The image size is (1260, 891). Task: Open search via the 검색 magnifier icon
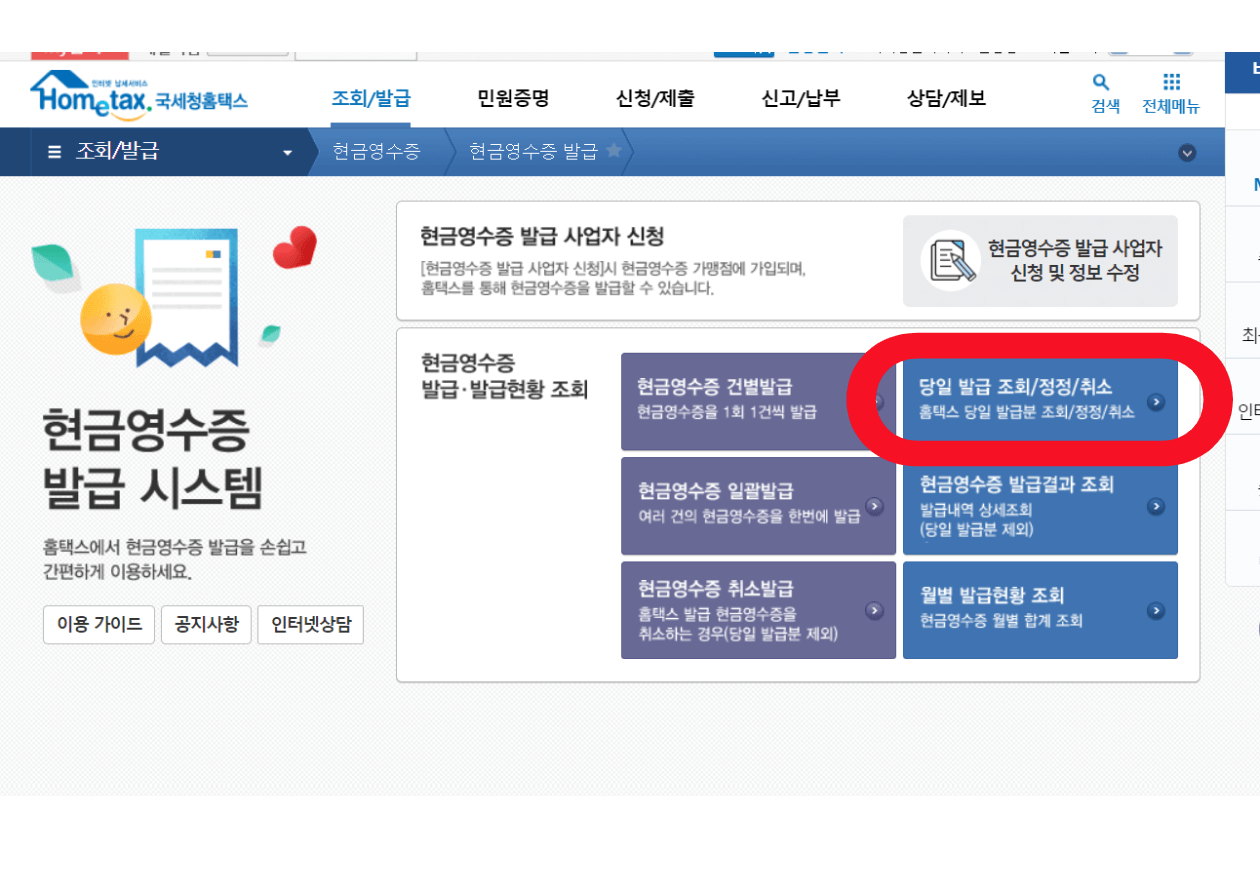tap(1101, 85)
